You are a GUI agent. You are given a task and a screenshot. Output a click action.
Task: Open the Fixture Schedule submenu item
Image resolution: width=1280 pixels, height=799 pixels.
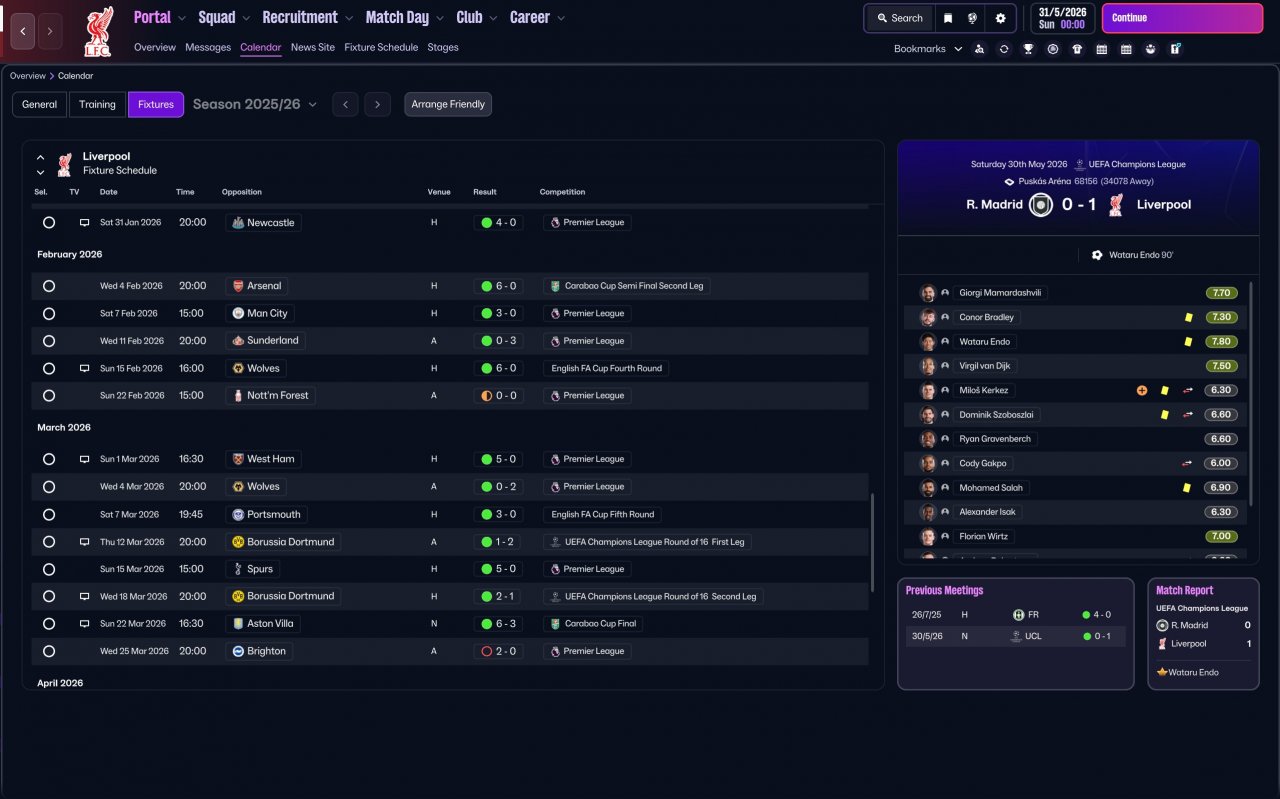pos(381,47)
